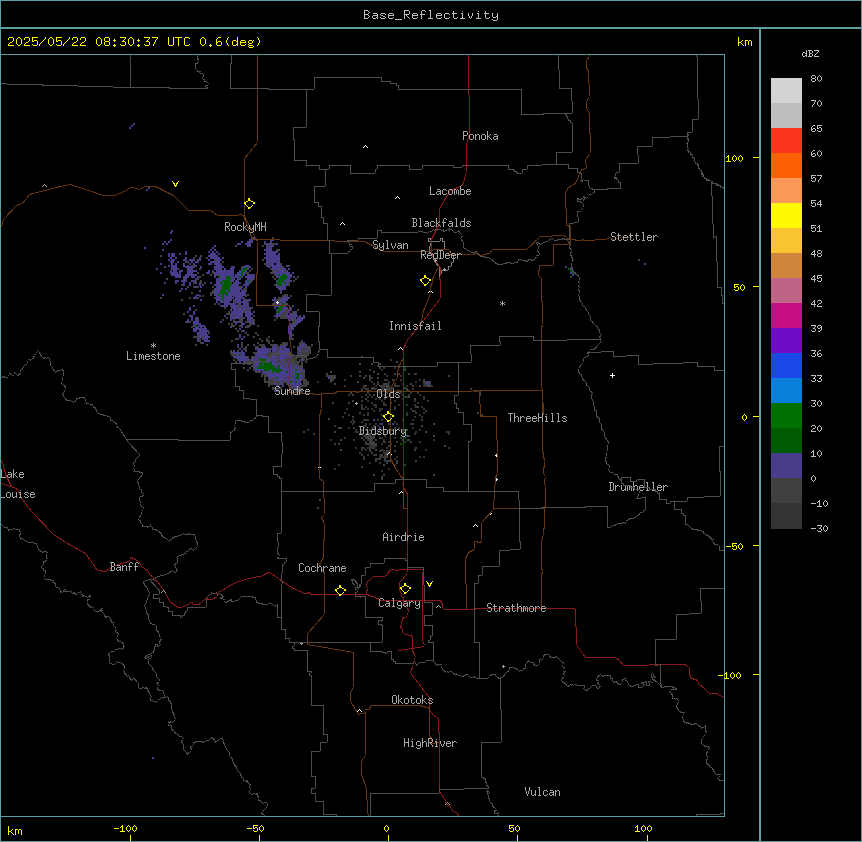Click the 2025/05/22 08:30:37 UTC timestamp

(x=99, y=42)
